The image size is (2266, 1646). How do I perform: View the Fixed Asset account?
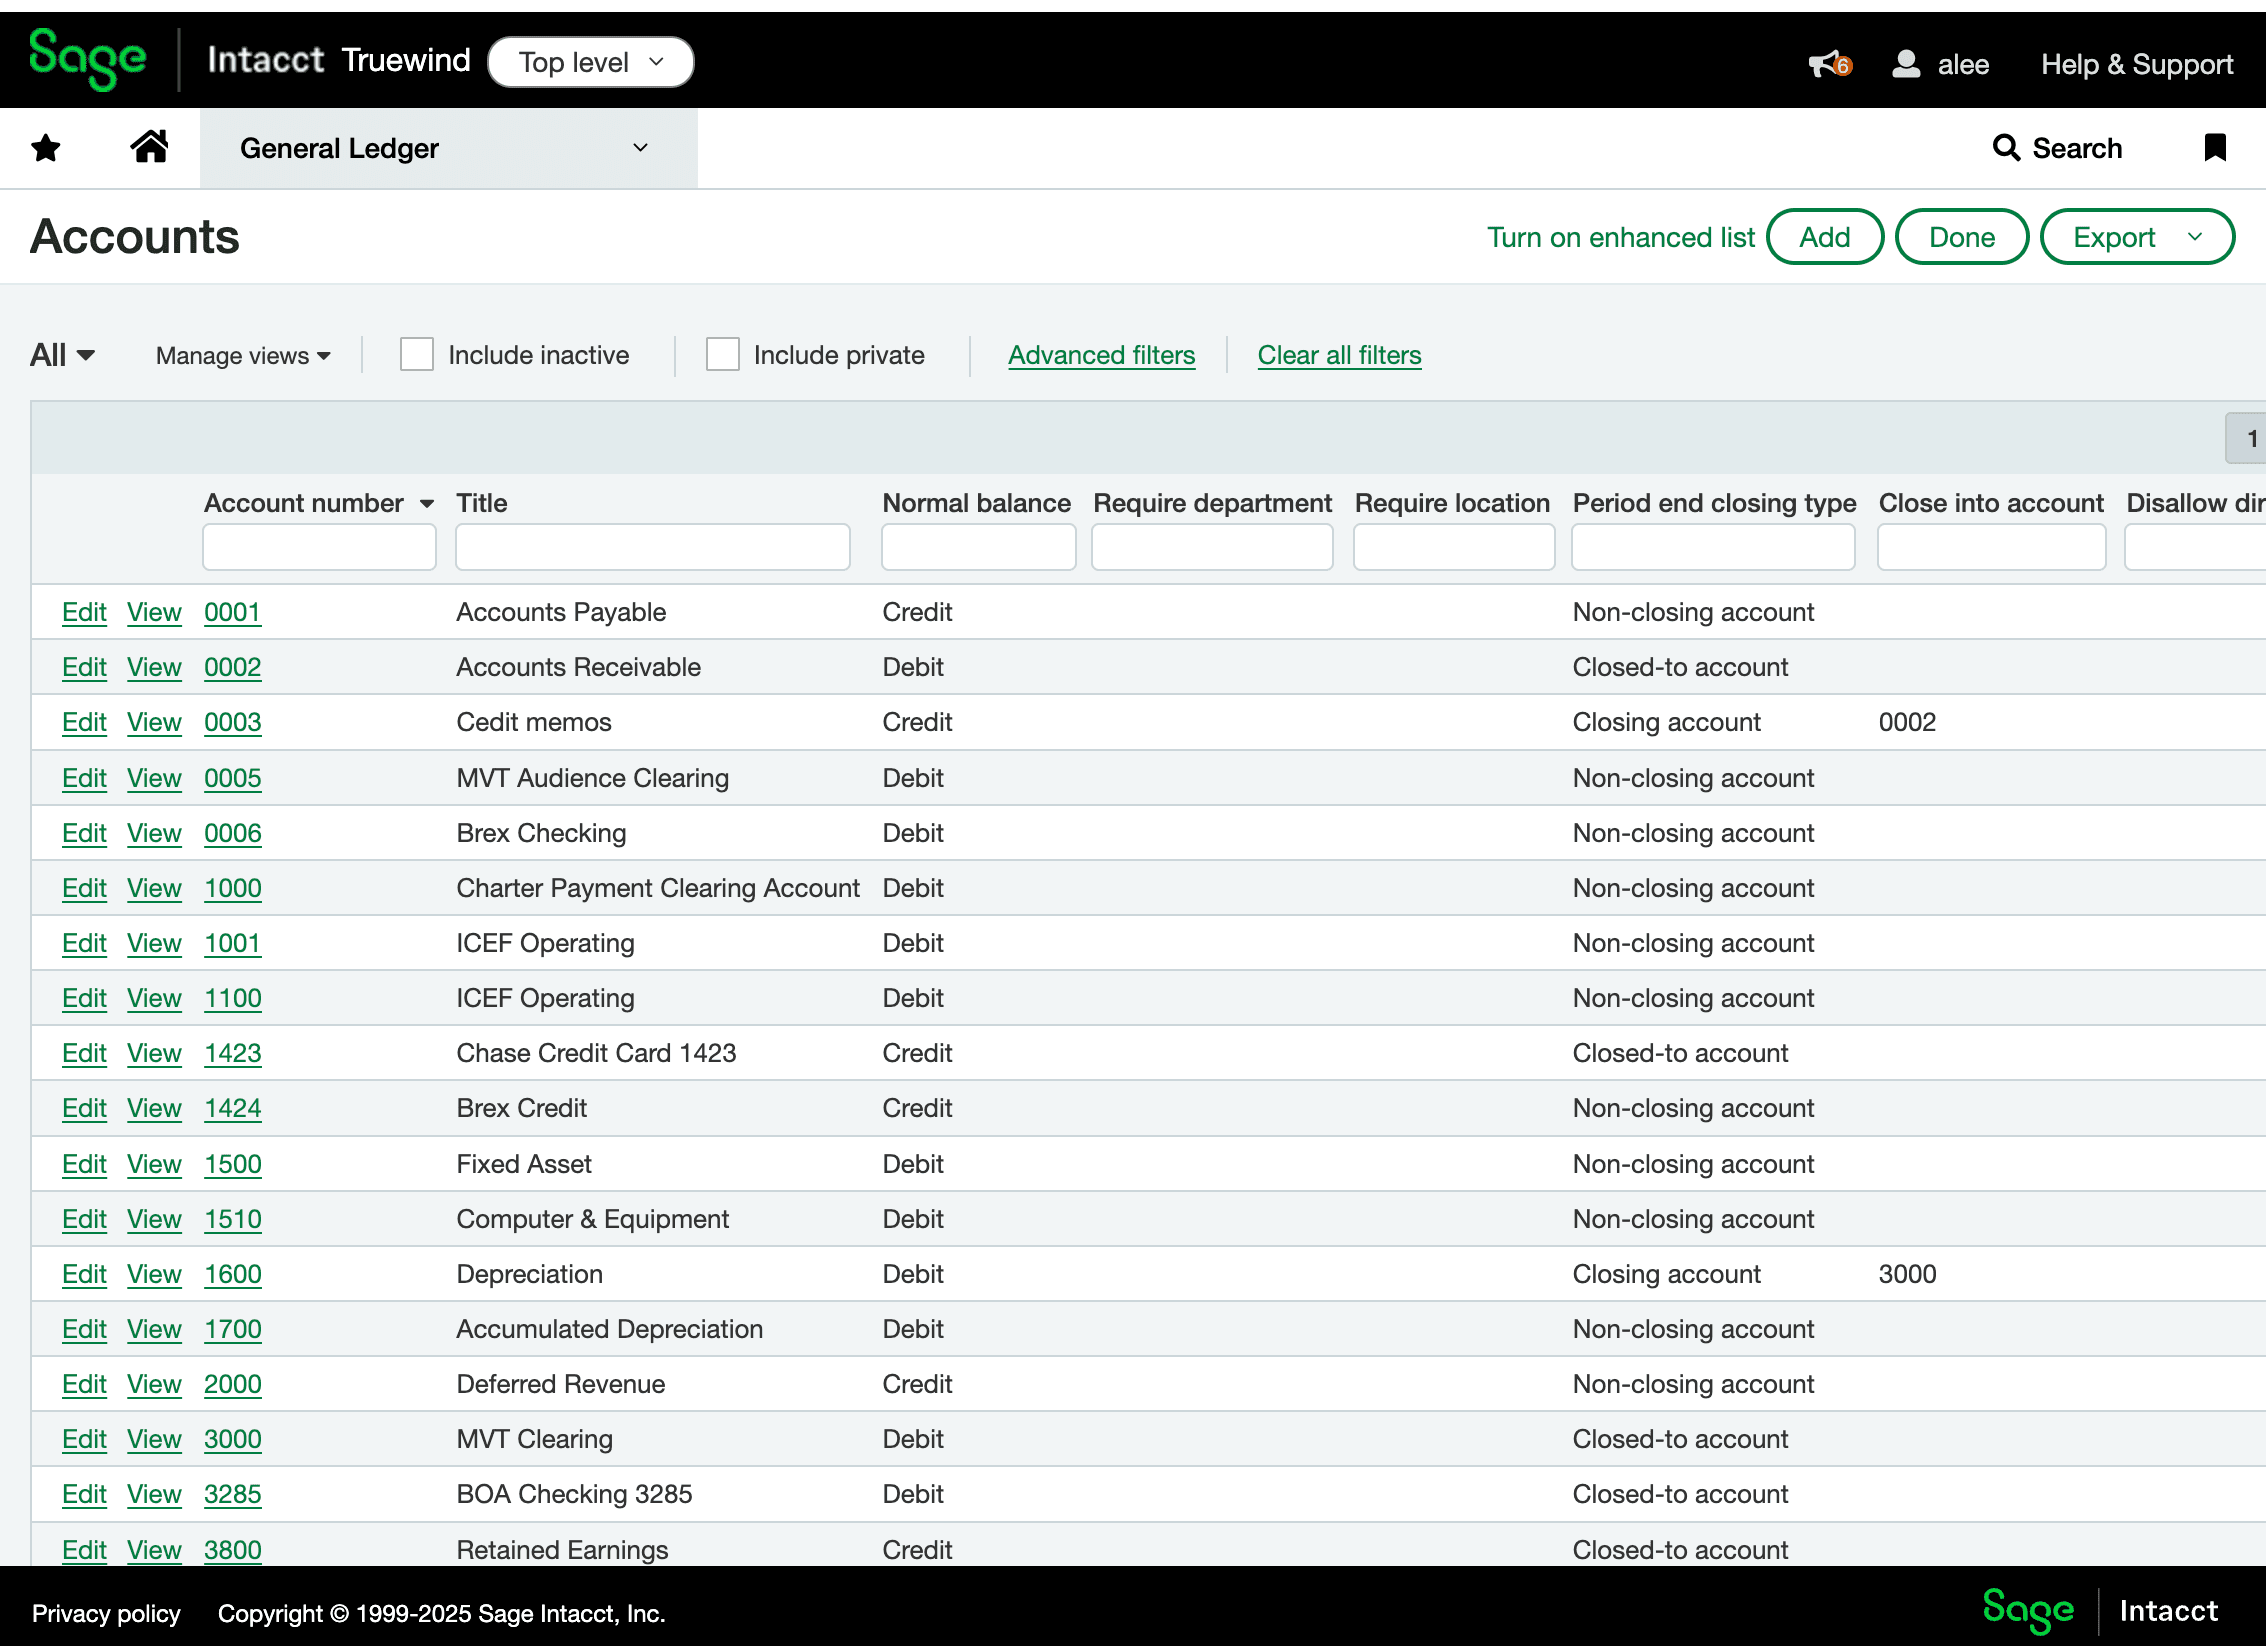point(154,1164)
